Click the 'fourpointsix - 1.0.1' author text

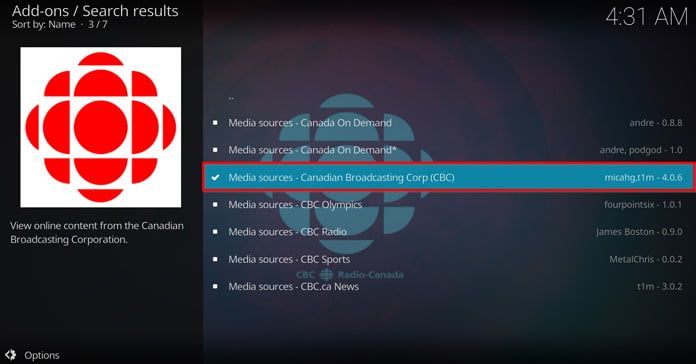(643, 205)
